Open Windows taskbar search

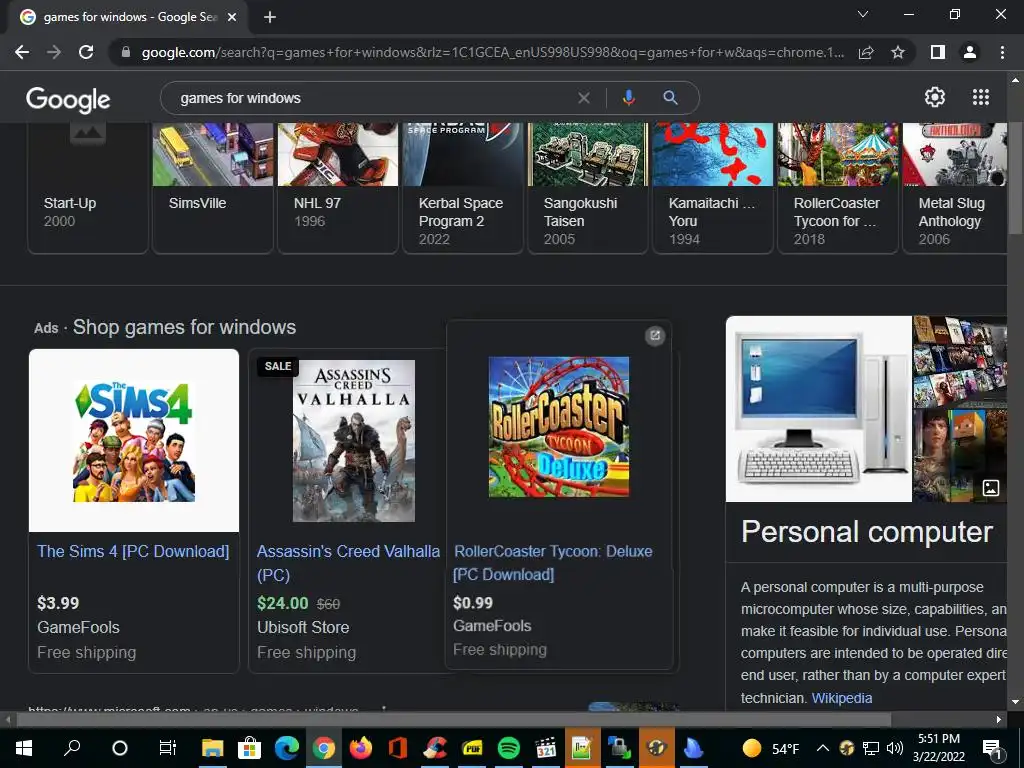[x=72, y=748]
